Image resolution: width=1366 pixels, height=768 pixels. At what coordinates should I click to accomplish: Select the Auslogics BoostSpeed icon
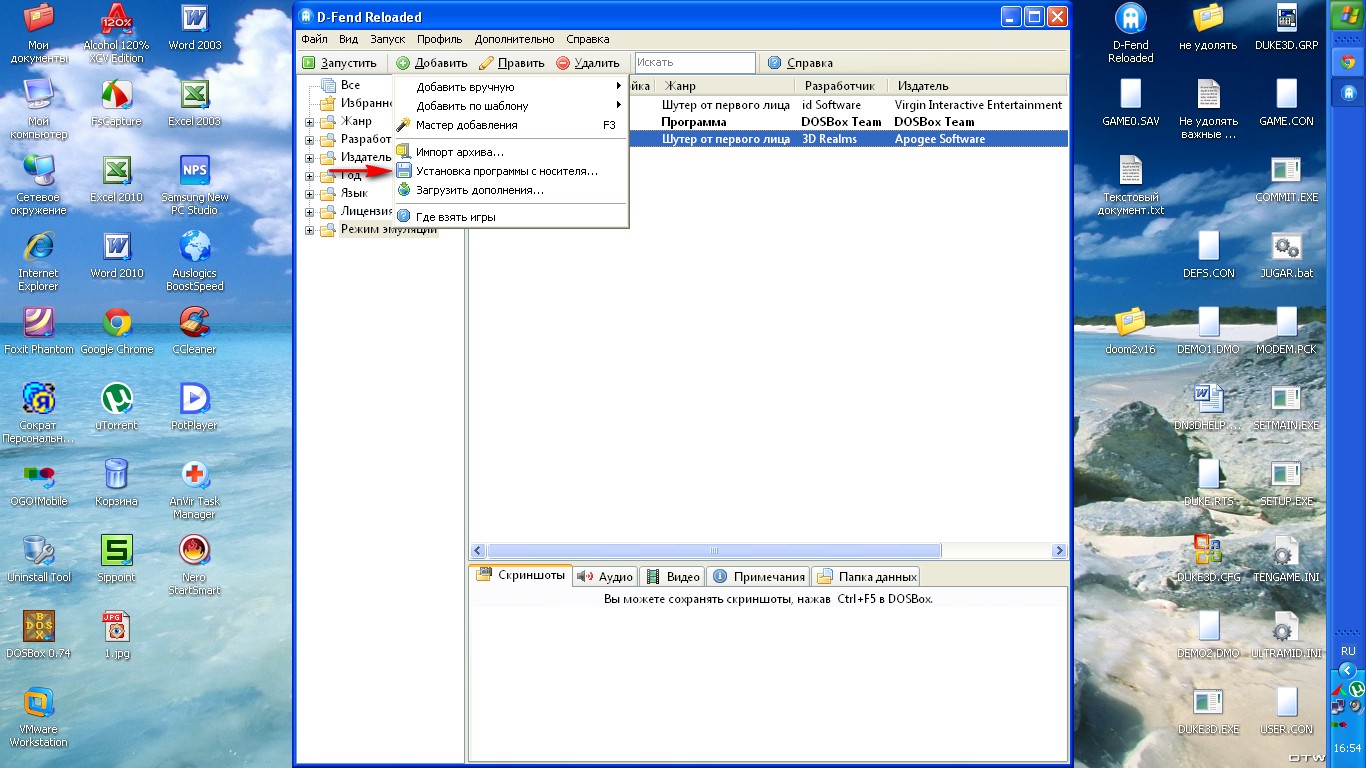[x=194, y=261]
